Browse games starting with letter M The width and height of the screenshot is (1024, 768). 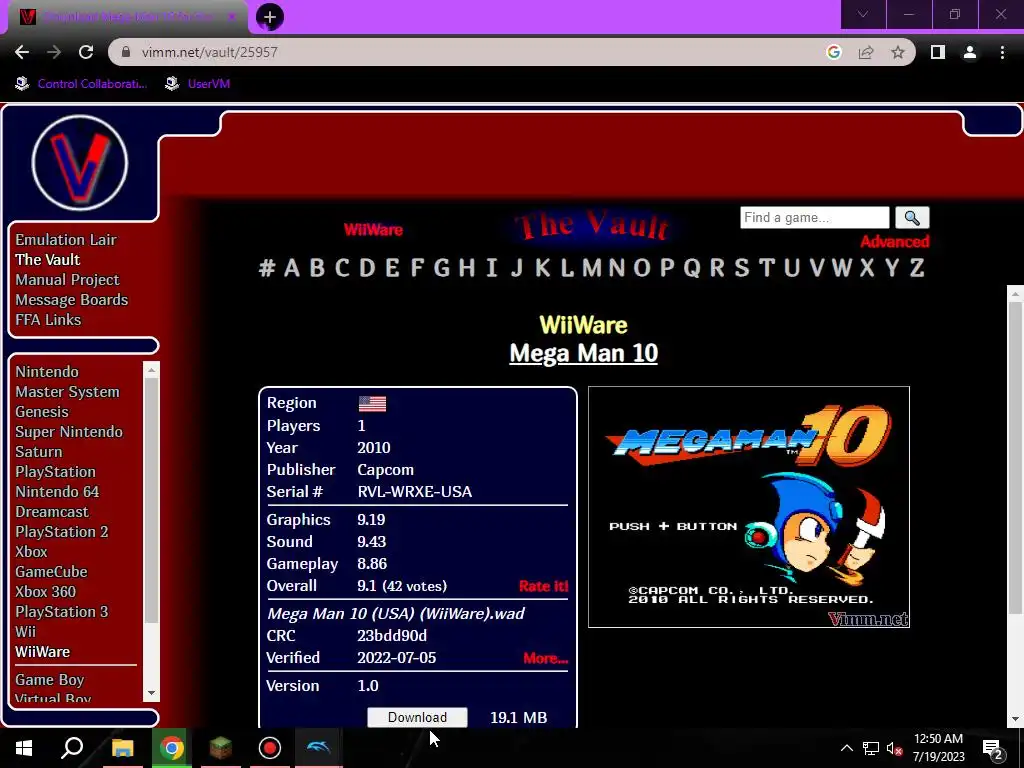point(592,268)
